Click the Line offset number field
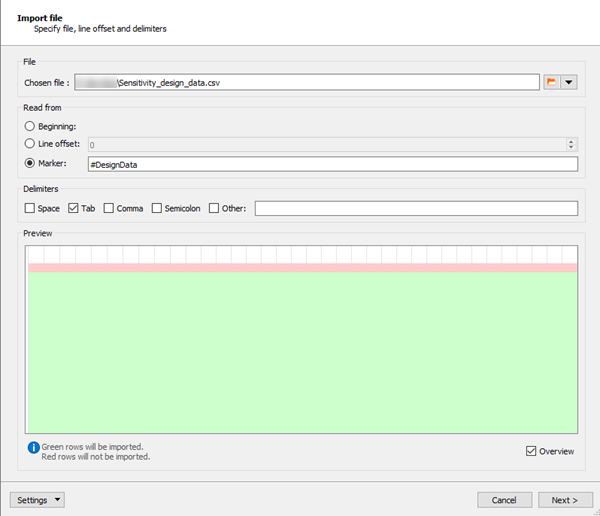The image size is (600, 516). click(x=327, y=145)
